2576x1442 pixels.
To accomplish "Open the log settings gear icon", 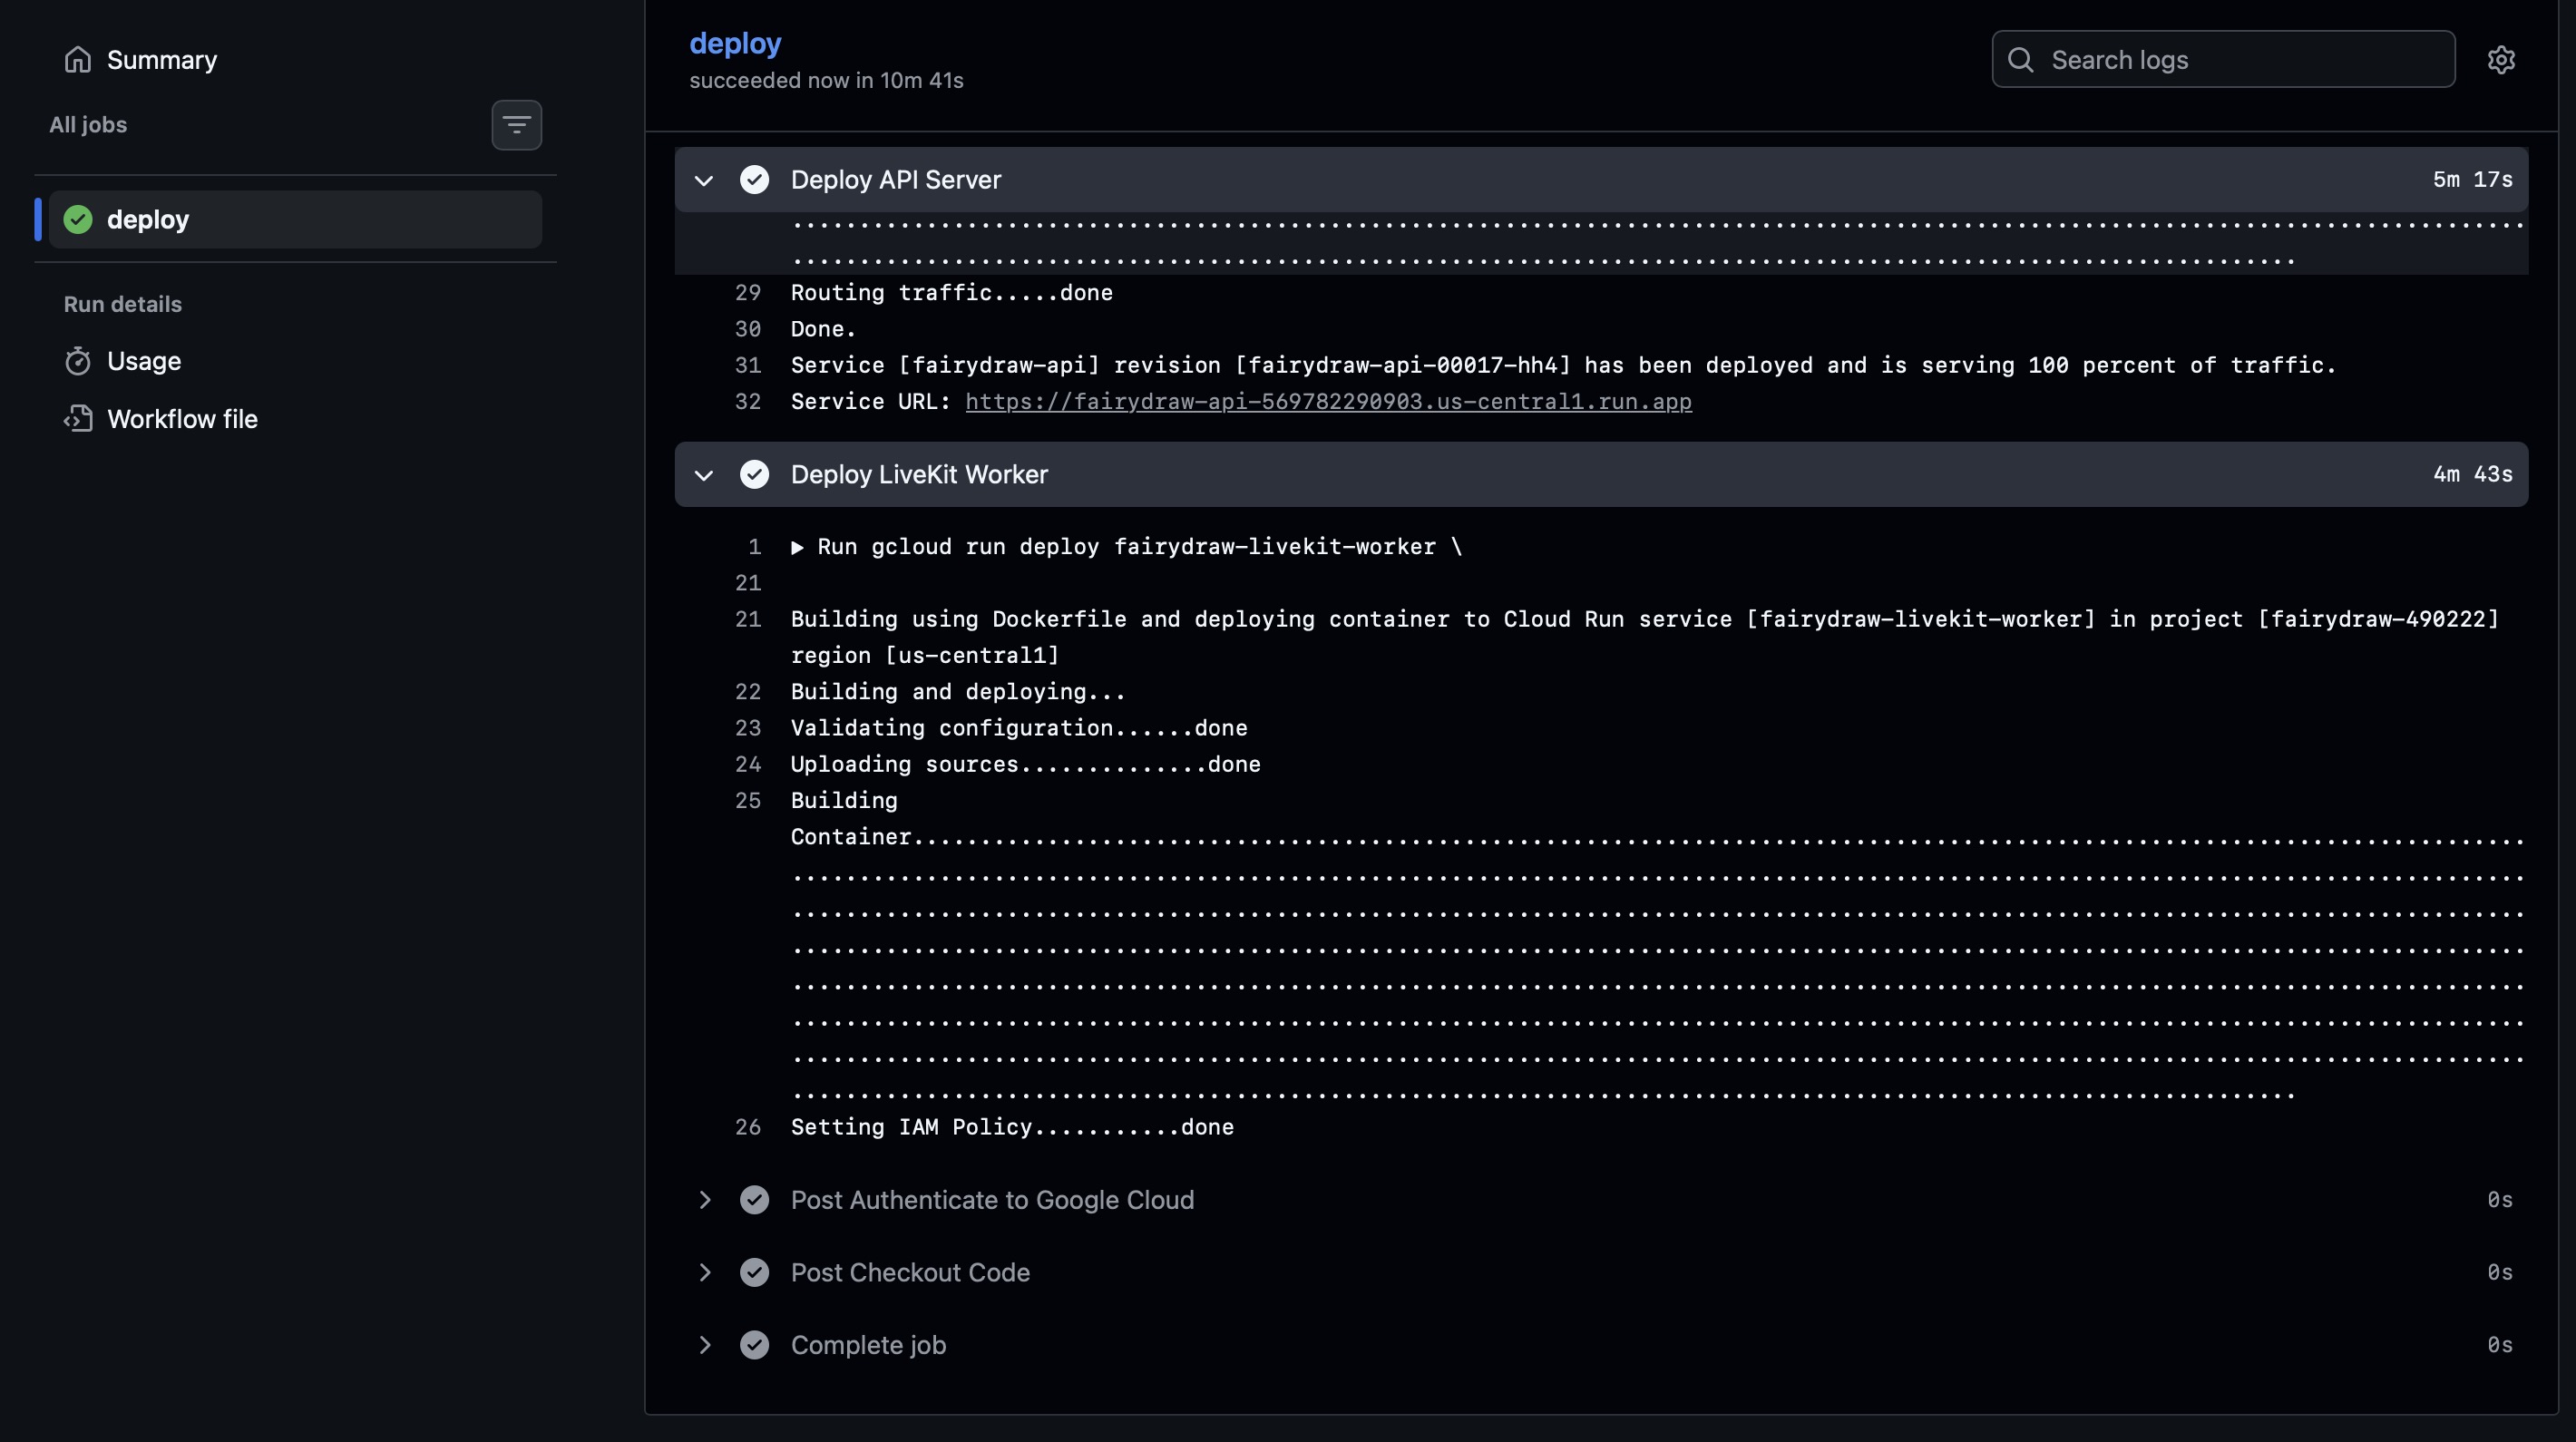I will (x=2500, y=60).
